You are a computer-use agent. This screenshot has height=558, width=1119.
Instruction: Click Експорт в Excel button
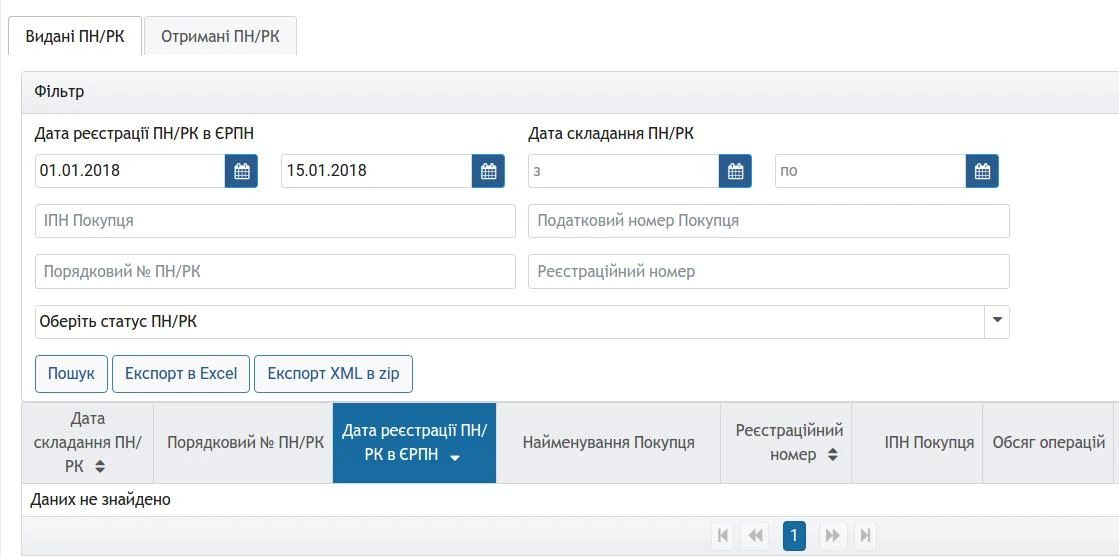point(181,374)
